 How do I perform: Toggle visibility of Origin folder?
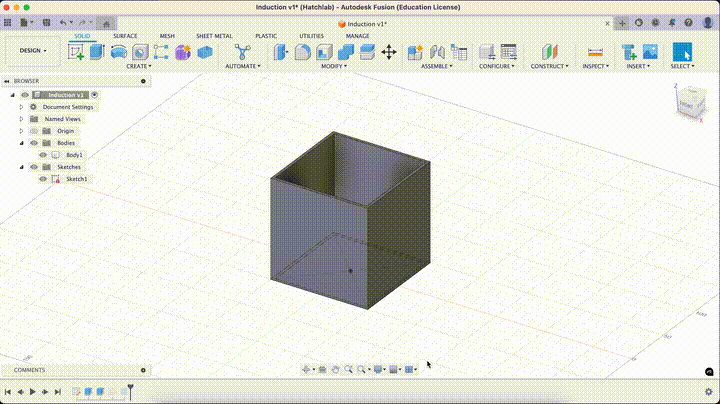(34, 131)
